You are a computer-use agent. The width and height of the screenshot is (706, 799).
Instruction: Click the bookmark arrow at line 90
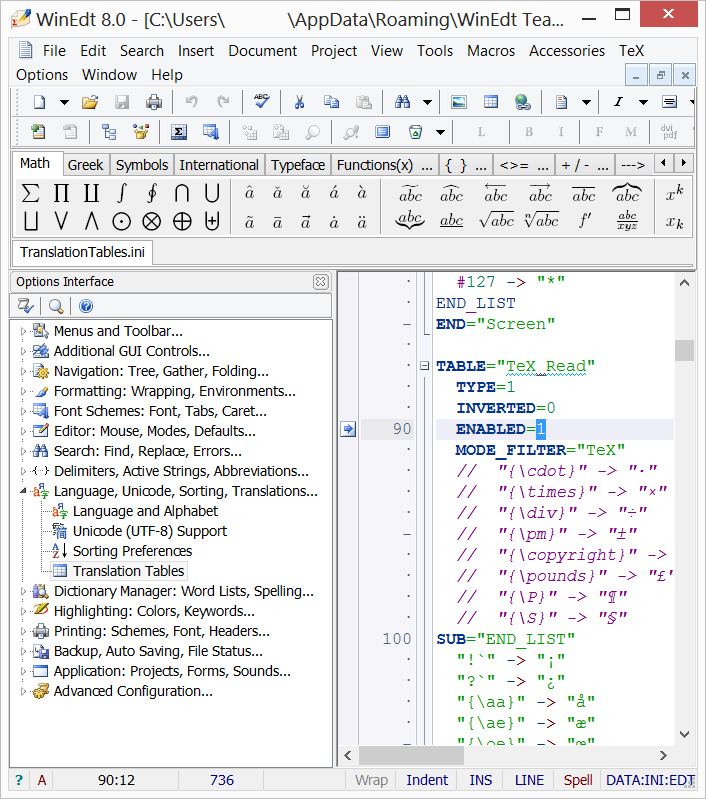click(x=348, y=429)
